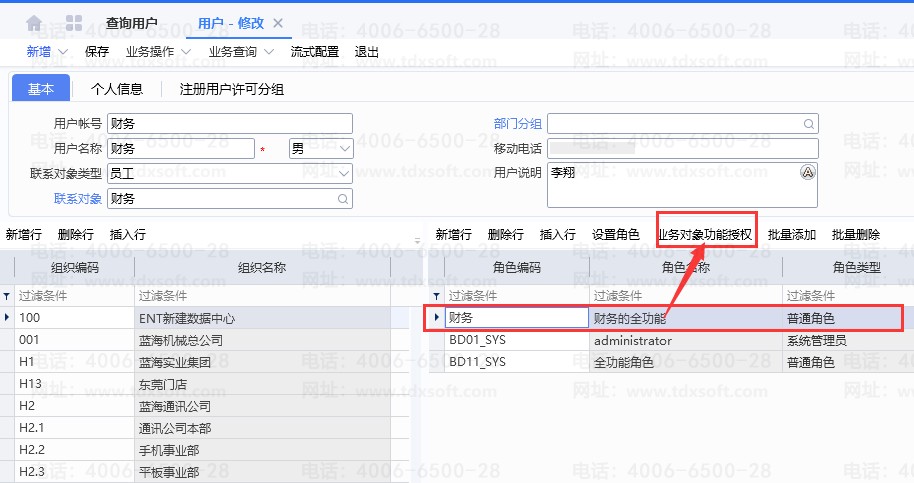This screenshot has height=483, width=914.
Task: Click 业务对象功能授权 button
Action: coord(705,235)
